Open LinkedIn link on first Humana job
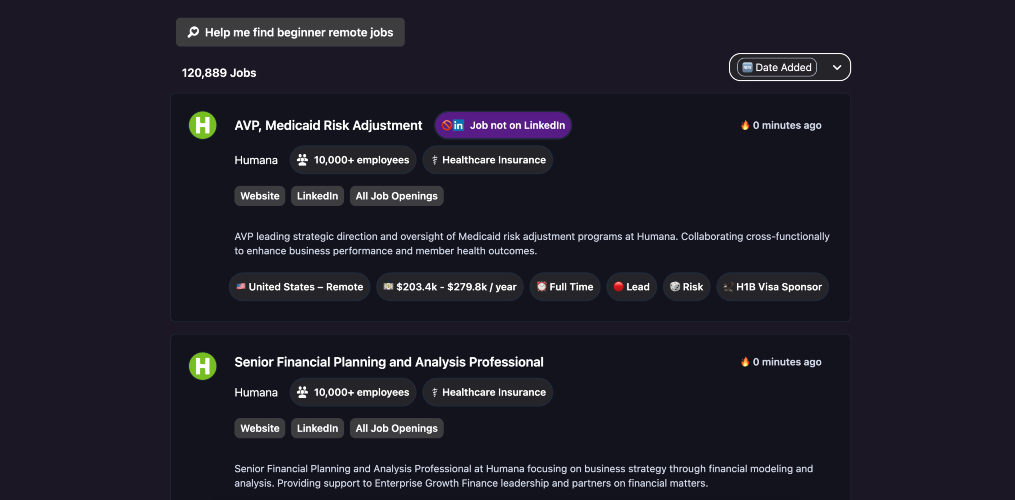Viewport: 1015px width, 500px height. 317,196
